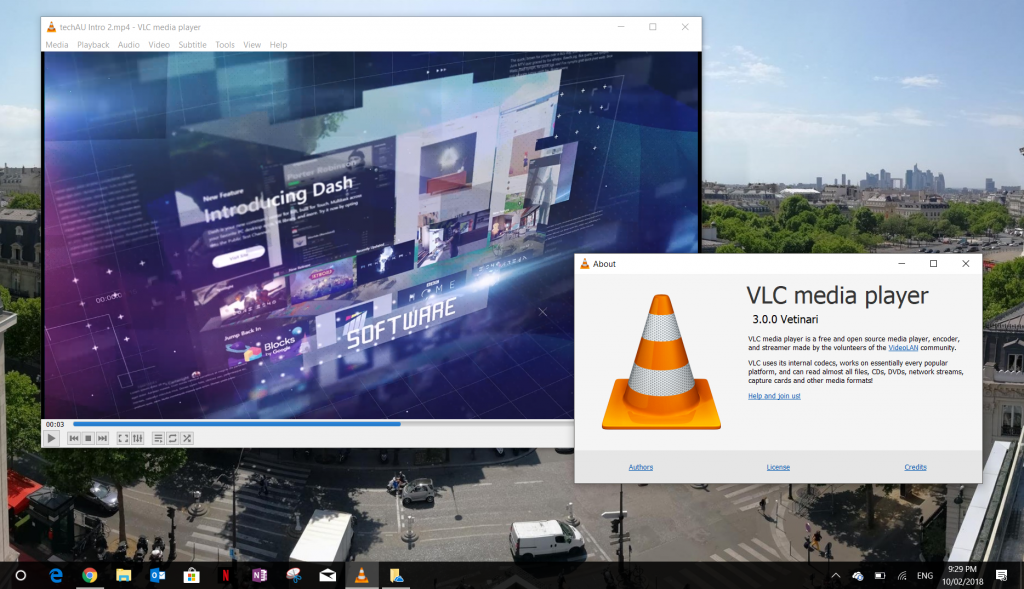Open Microsoft Edge from the taskbar
1024x589 pixels.
point(55,575)
